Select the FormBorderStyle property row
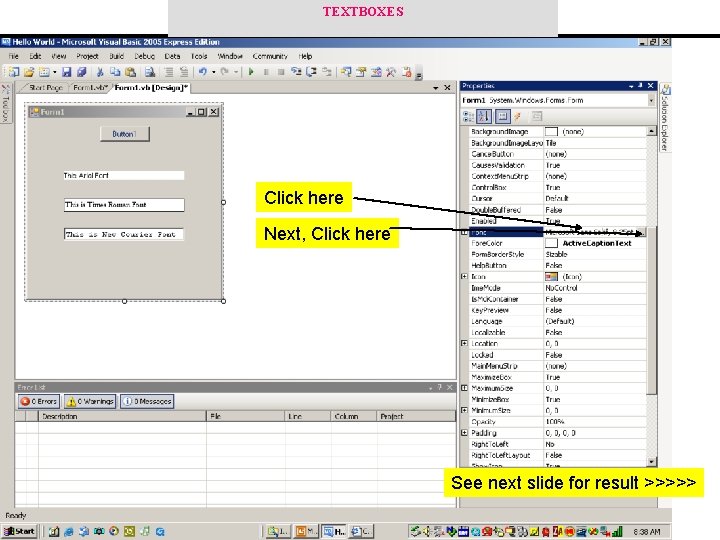 (x=553, y=254)
